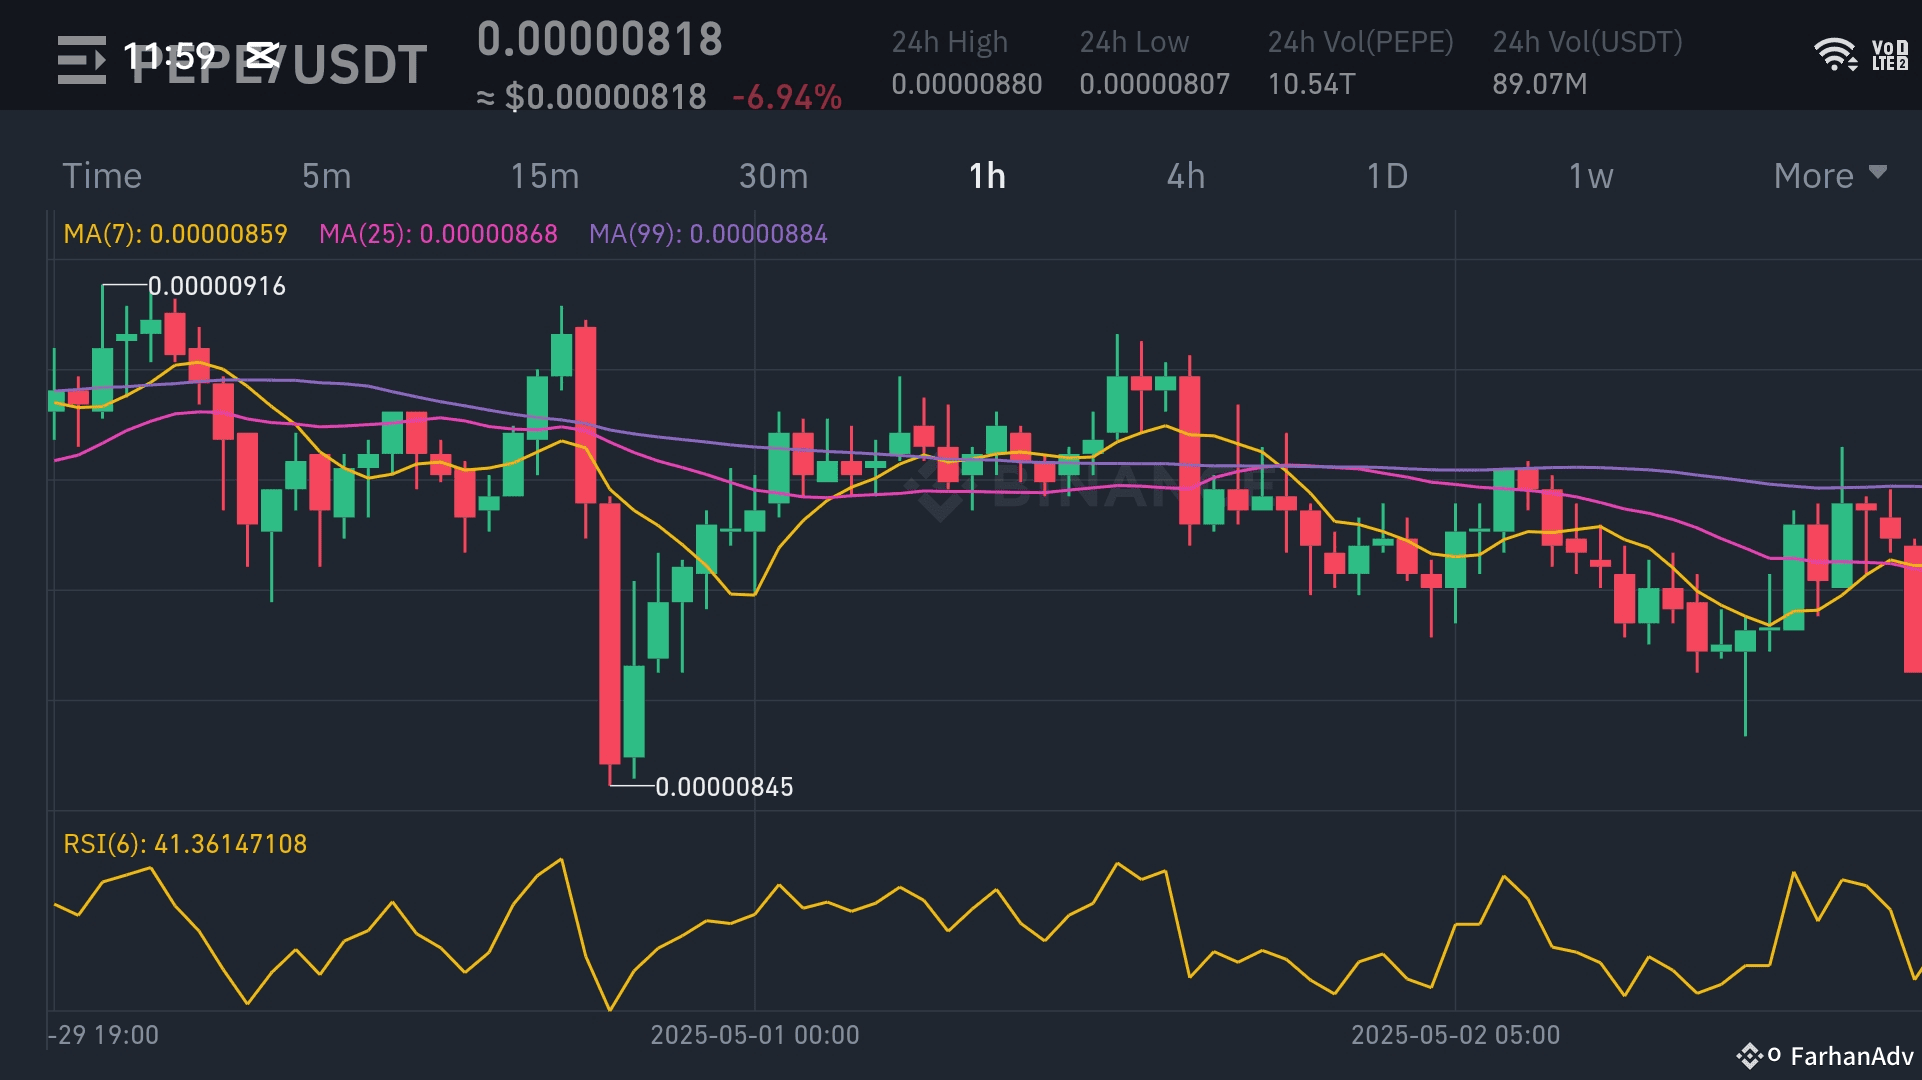
Task: Tap the CapCut status bar icon
Action: tap(262, 54)
